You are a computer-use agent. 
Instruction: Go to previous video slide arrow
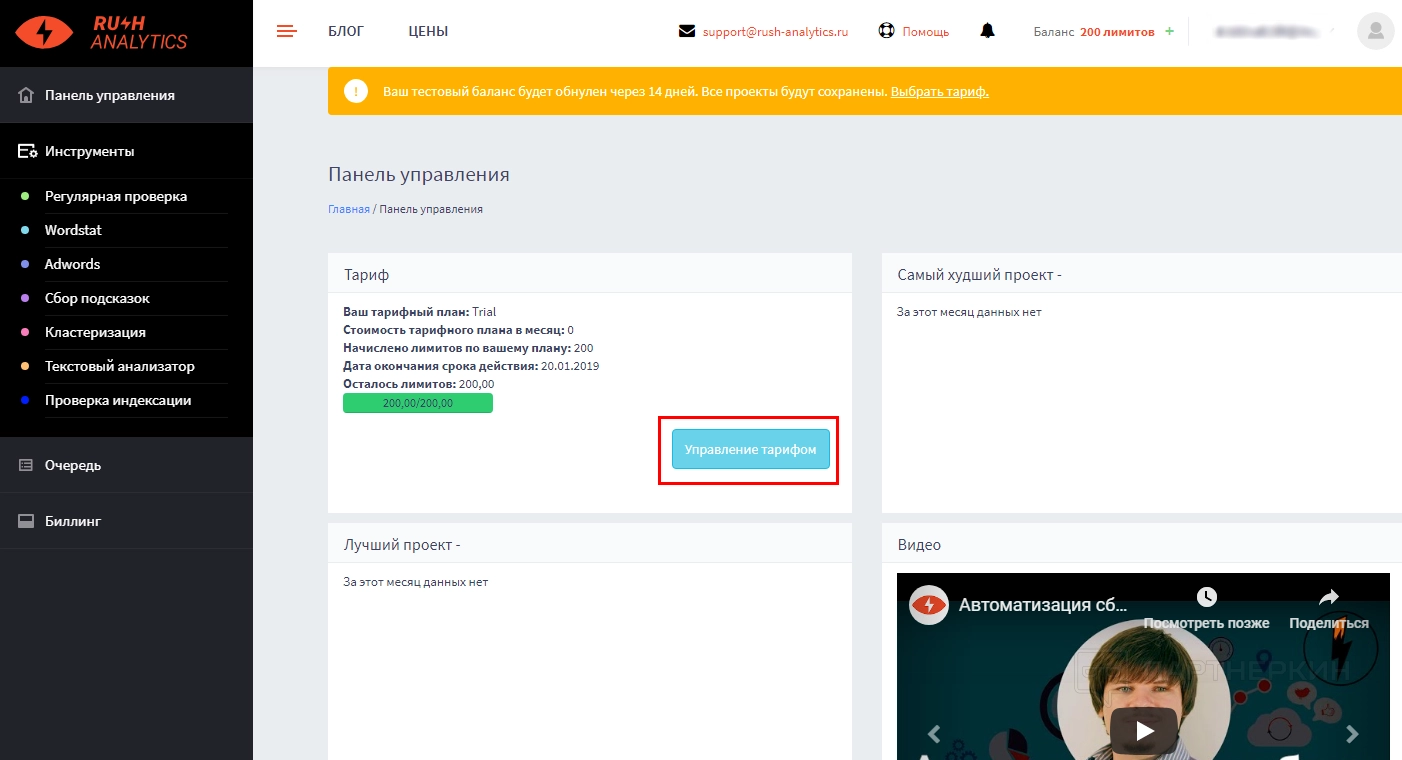pyautogui.click(x=934, y=734)
